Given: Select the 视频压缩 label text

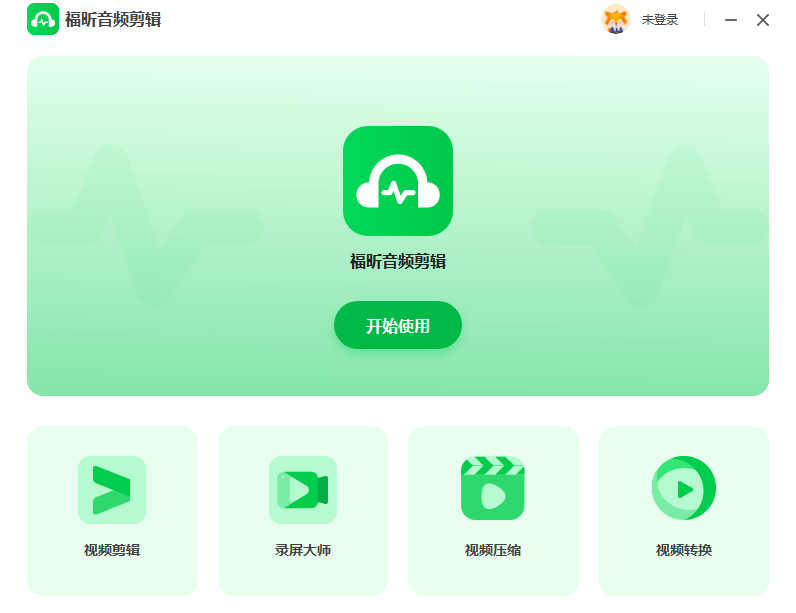Looking at the screenshot, I should [x=493, y=550].
